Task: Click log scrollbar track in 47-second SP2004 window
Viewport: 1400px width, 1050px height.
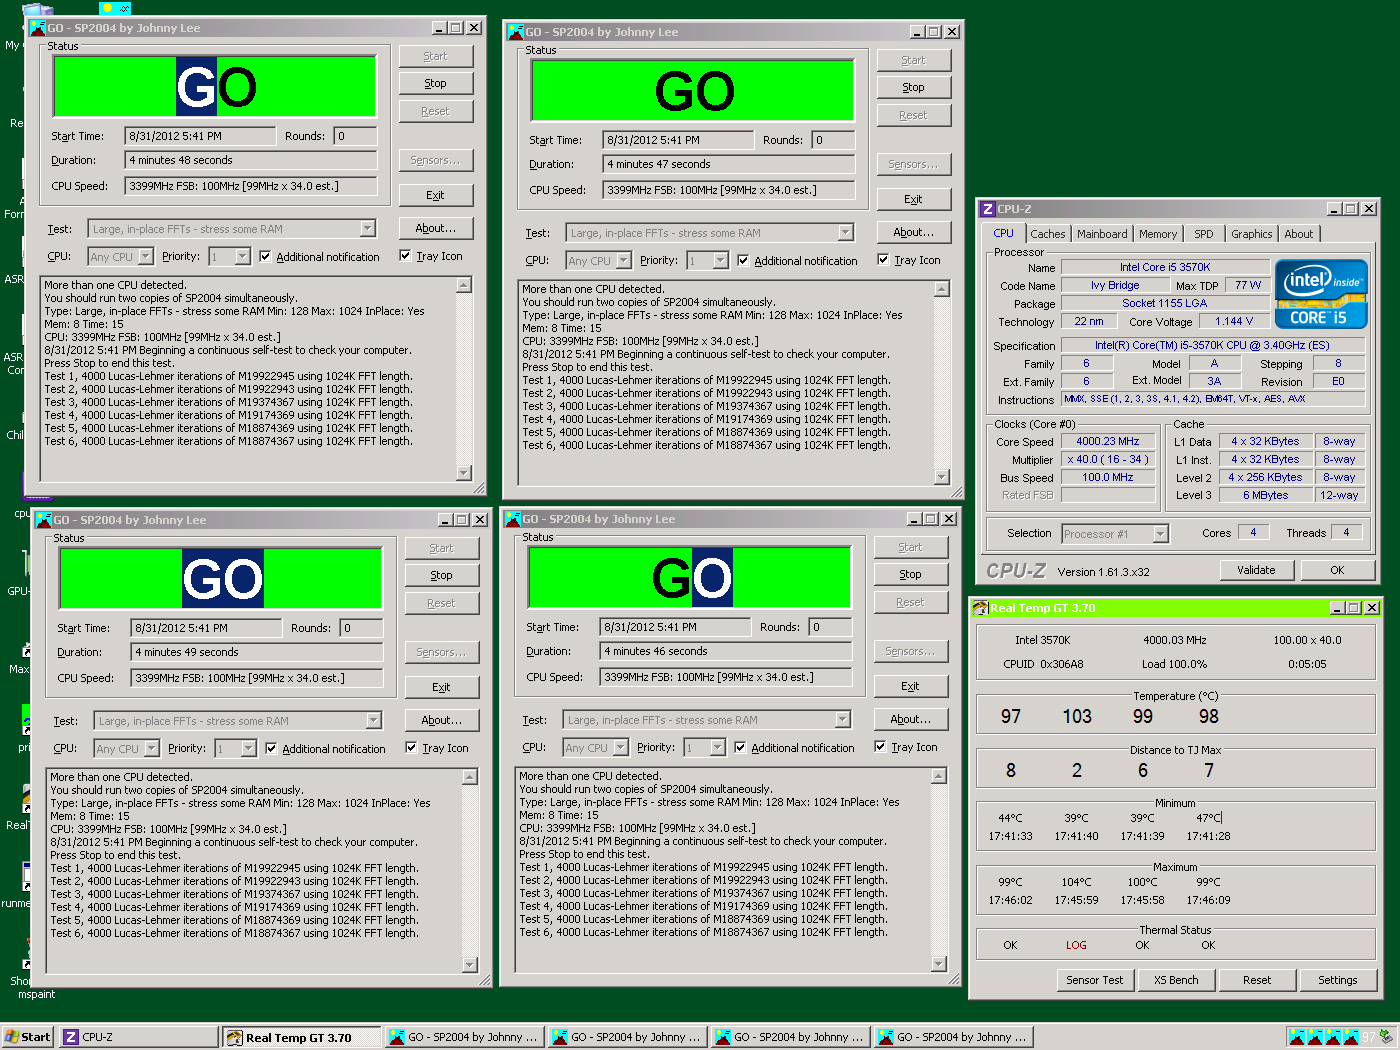Action: pos(942,384)
